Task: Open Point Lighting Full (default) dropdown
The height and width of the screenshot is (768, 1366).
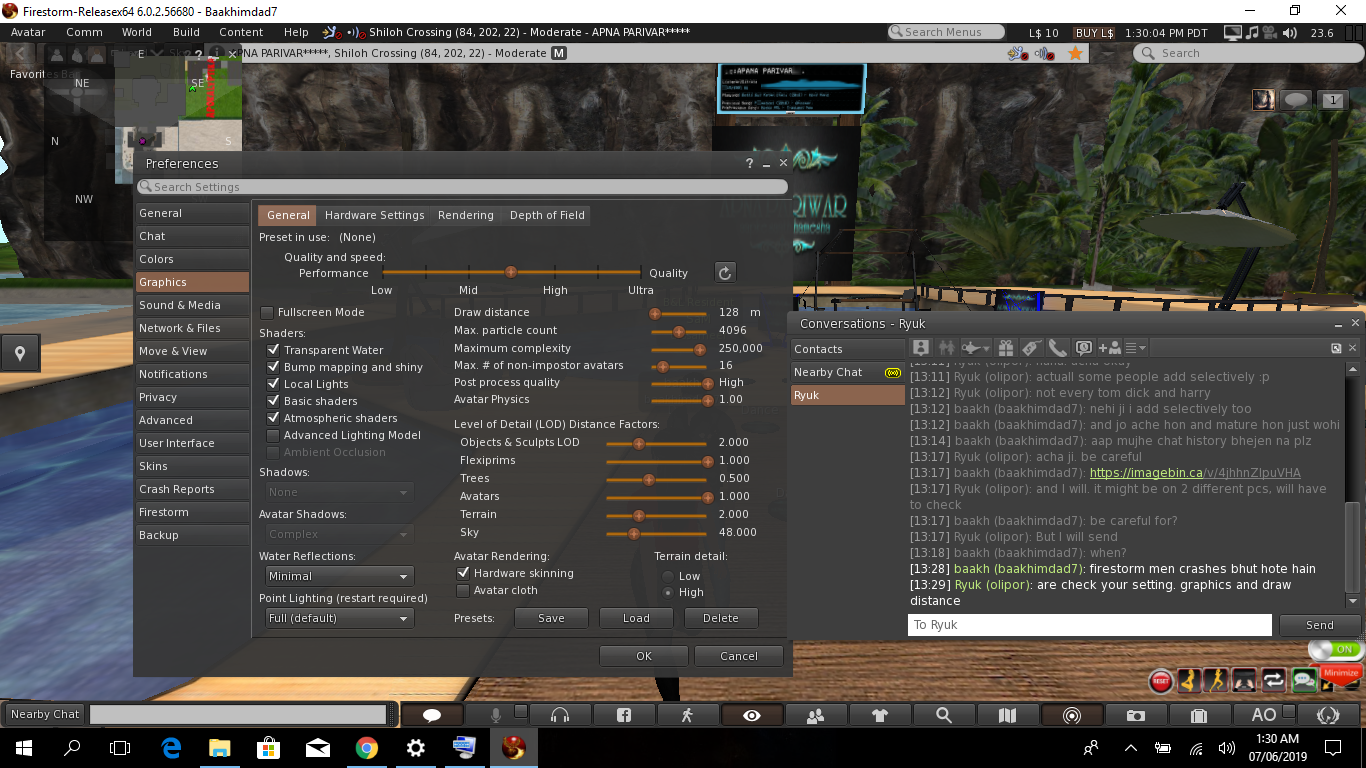Action: 339,618
